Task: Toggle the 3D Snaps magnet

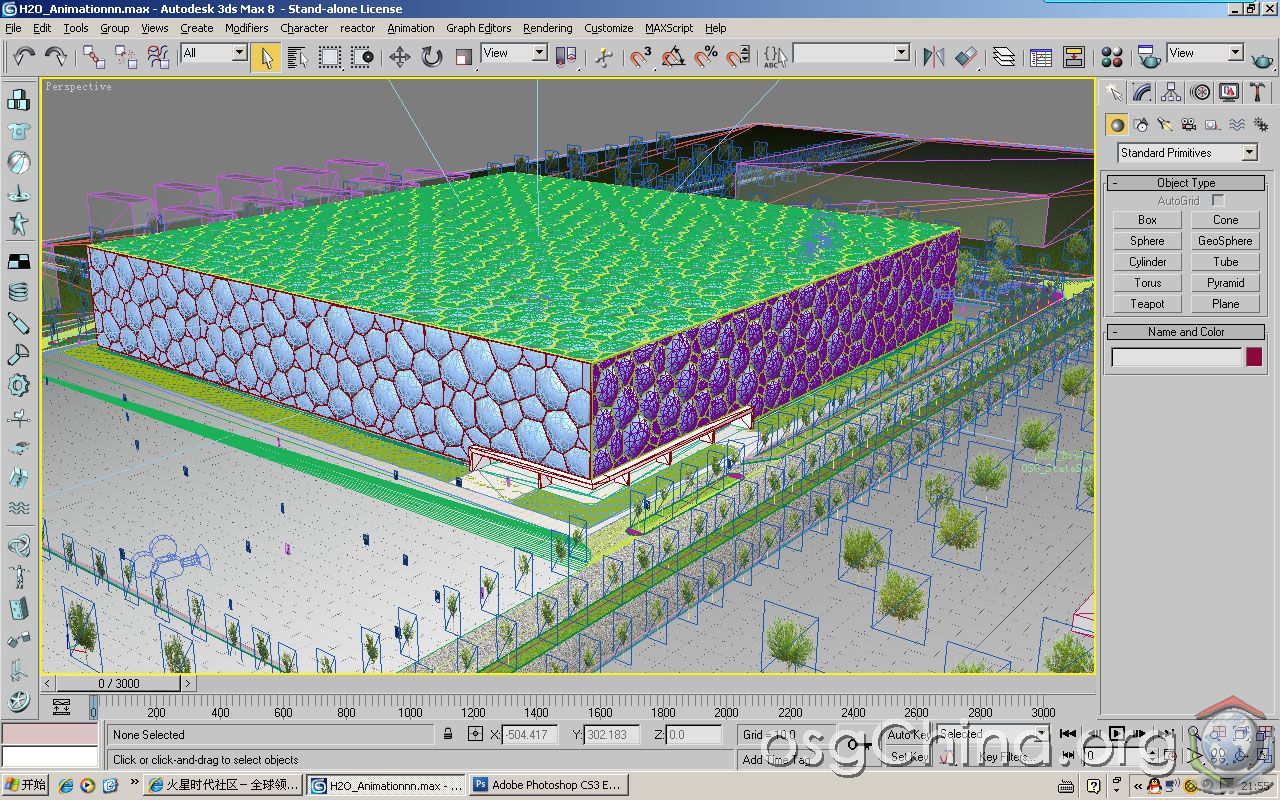Action: 641,57
